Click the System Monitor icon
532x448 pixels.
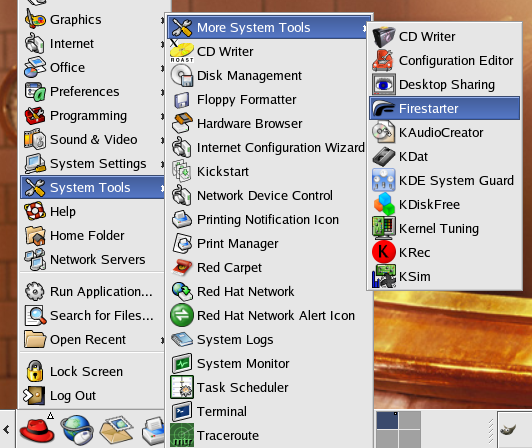coord(182,363)
